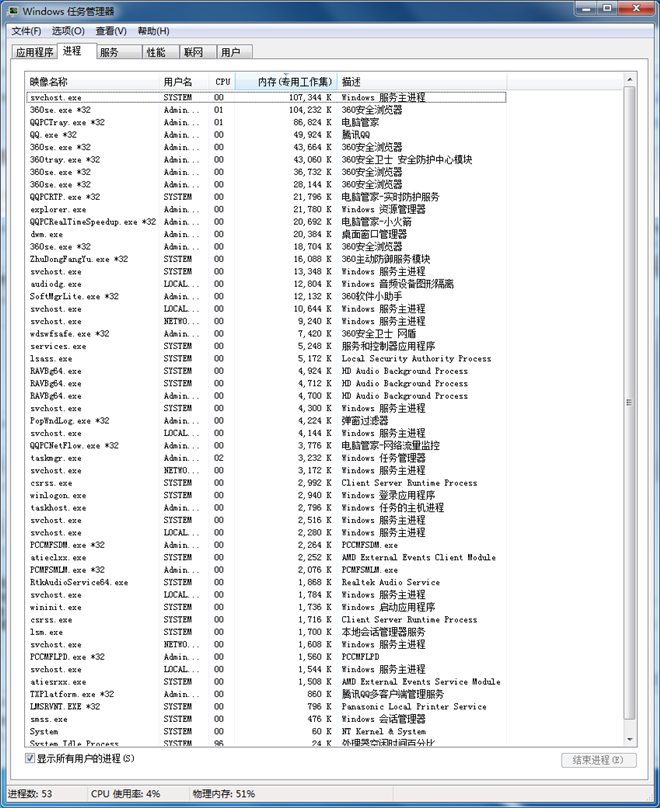Select the services.exe process
660x808 pixels.
266,346
